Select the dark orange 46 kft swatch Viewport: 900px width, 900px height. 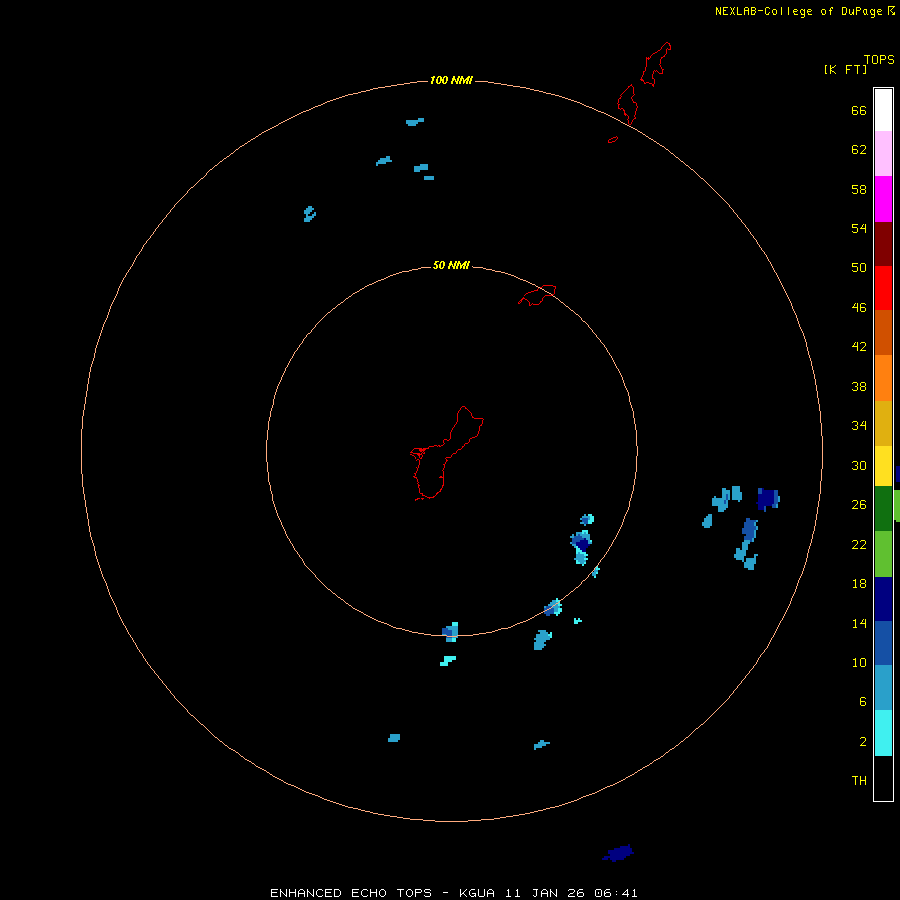click(883, 333)
